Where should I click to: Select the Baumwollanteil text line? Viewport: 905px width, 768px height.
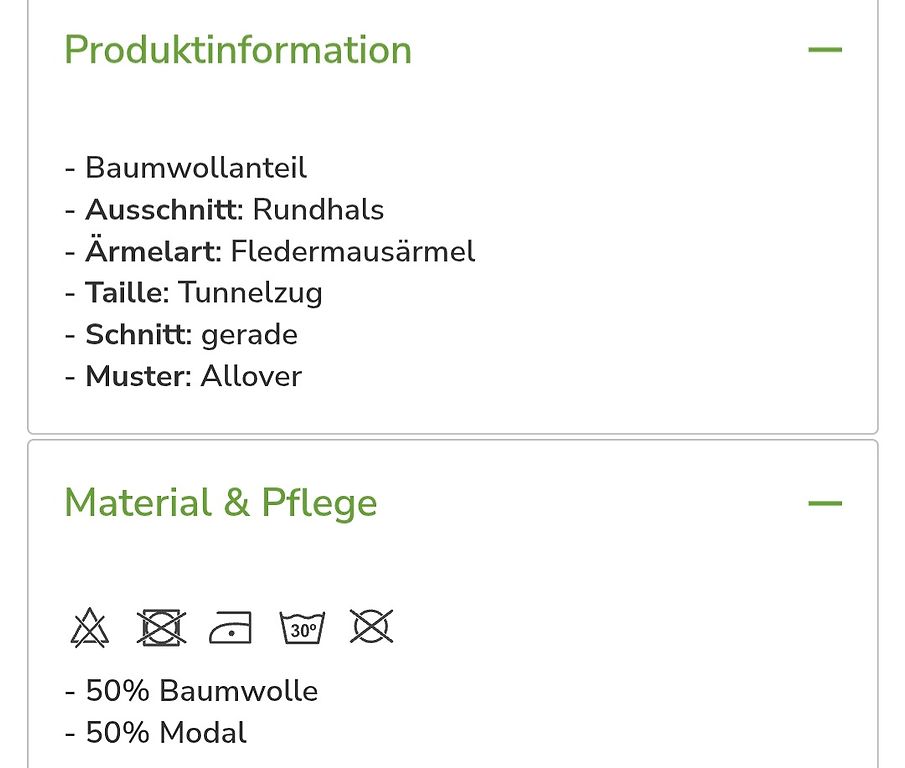pyautogui.click(x=185, y=168)
